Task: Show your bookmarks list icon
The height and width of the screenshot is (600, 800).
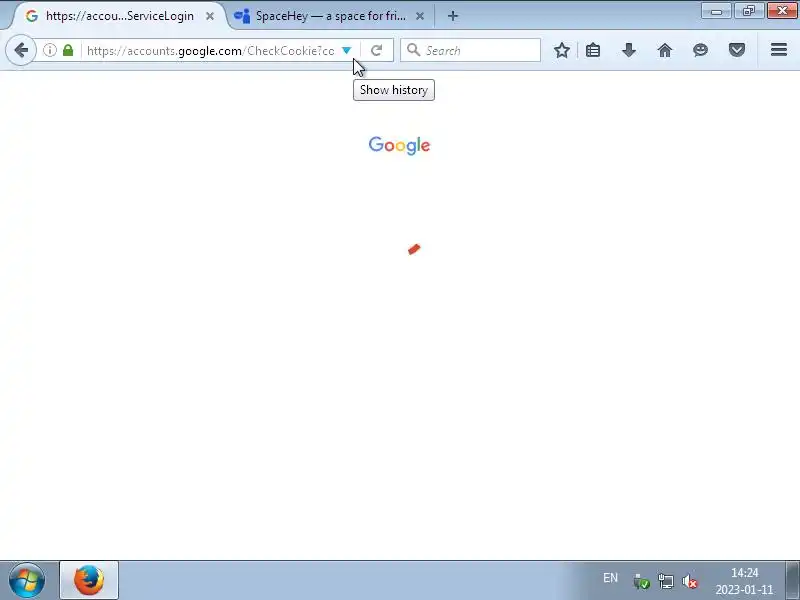Action: coord(593,50)
